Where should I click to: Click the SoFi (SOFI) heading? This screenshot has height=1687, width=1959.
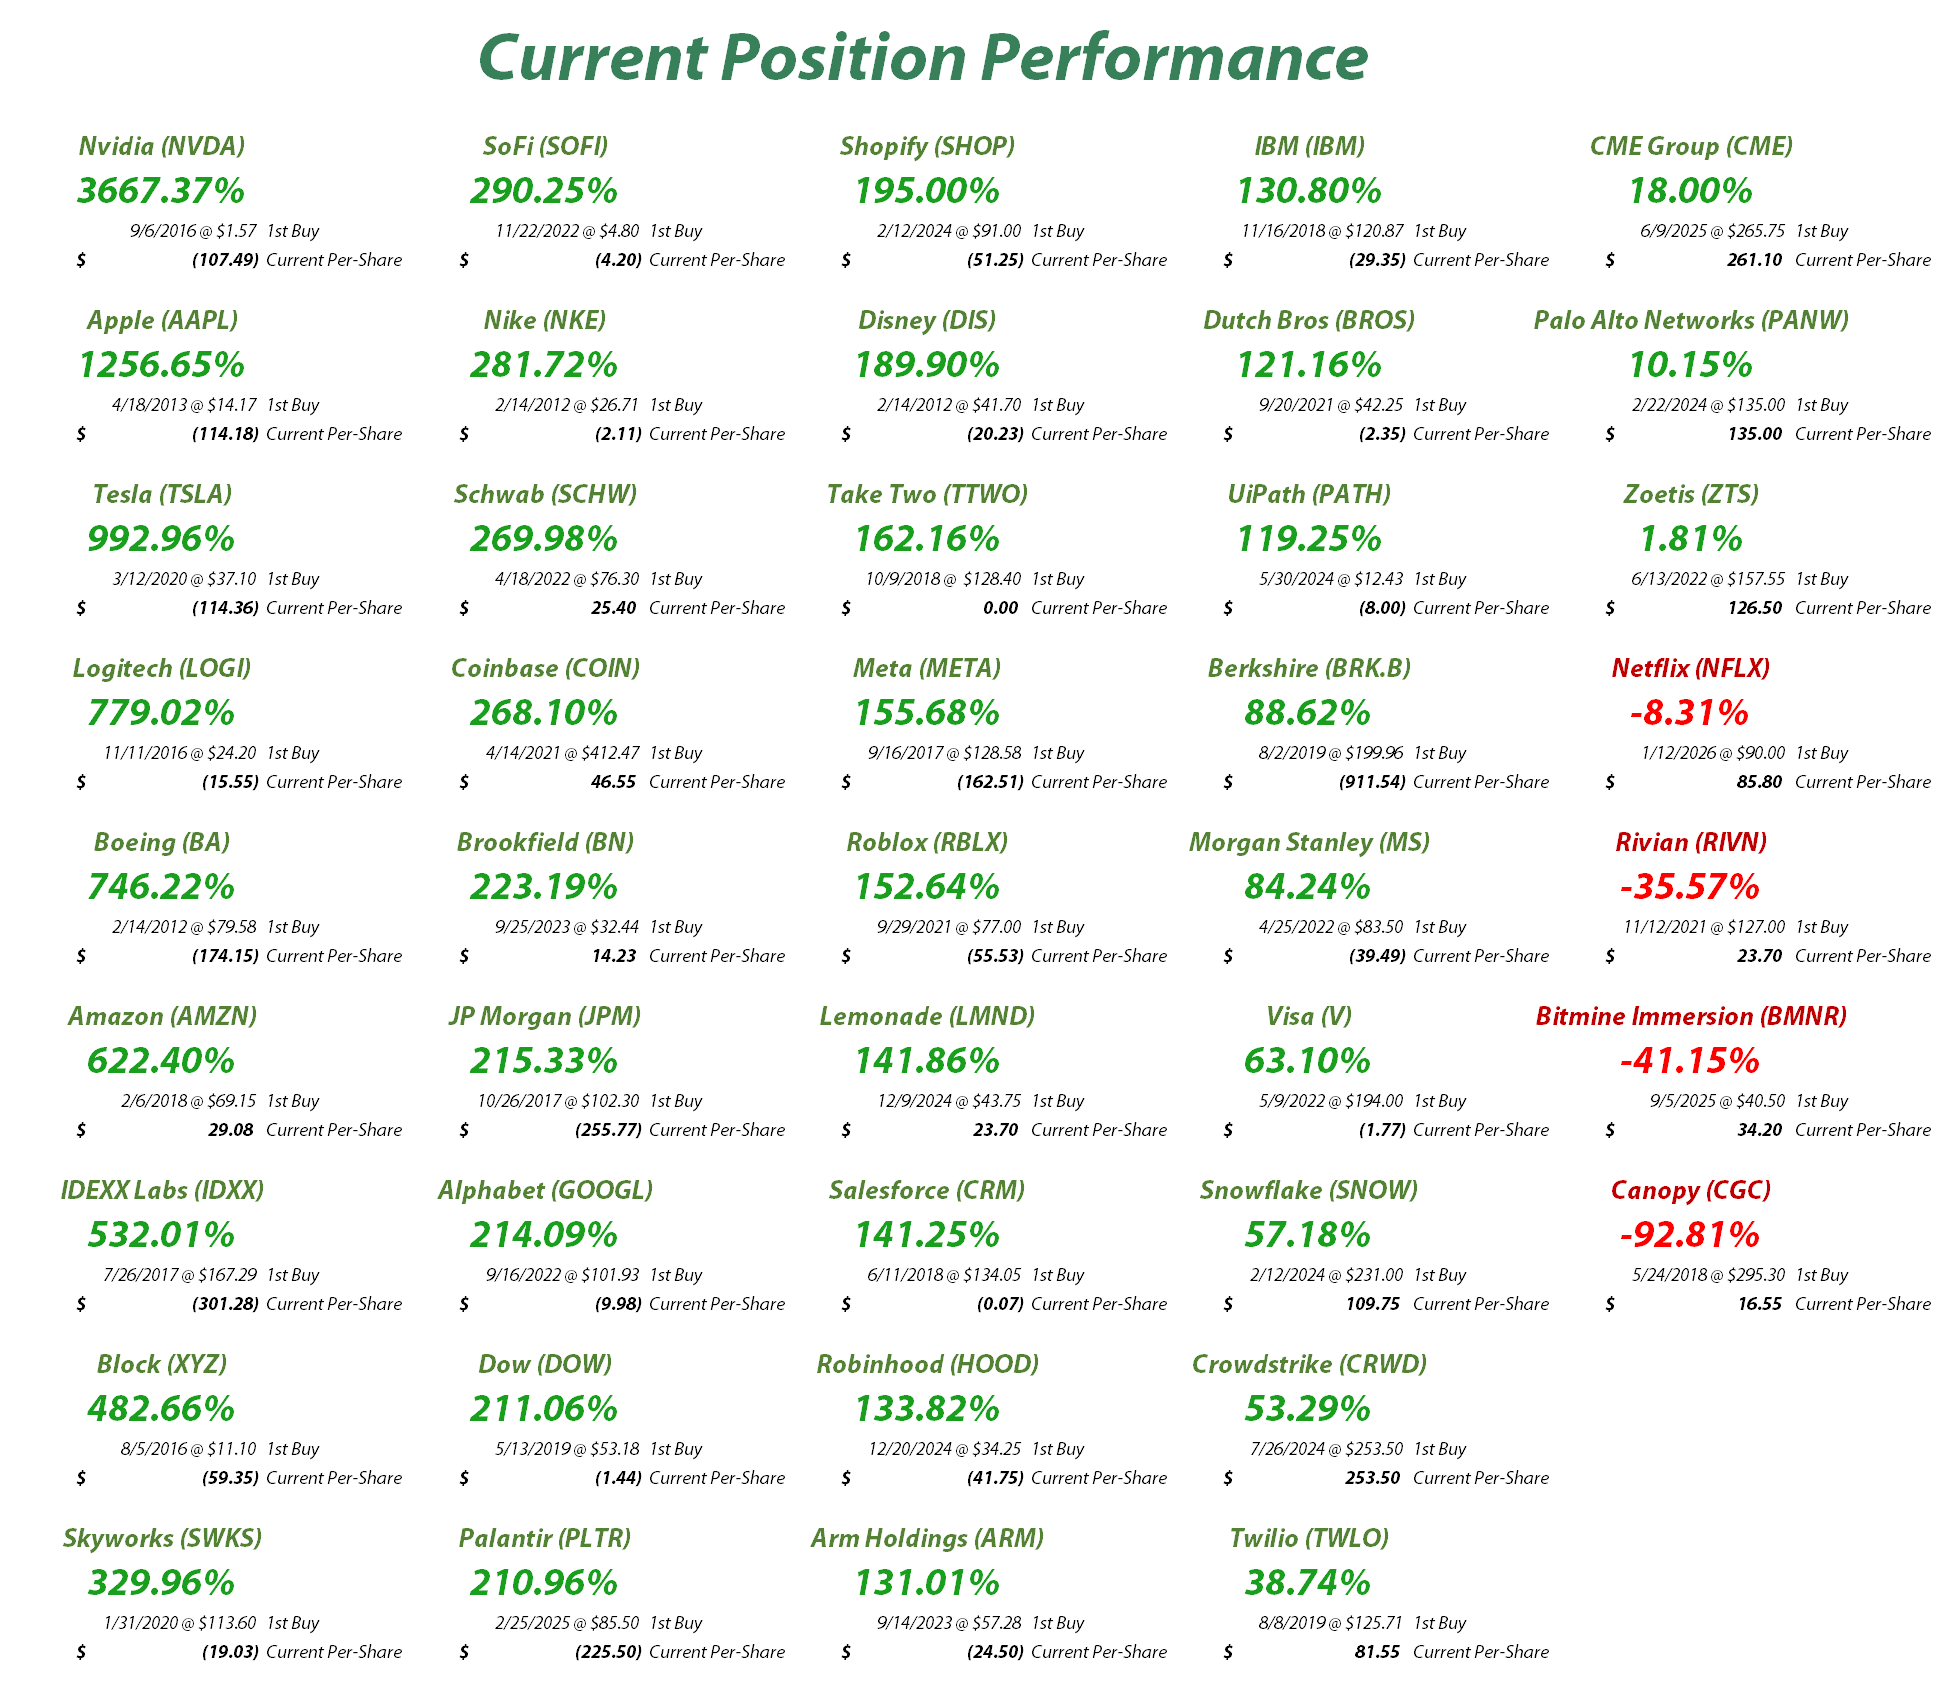click(545, 146)
